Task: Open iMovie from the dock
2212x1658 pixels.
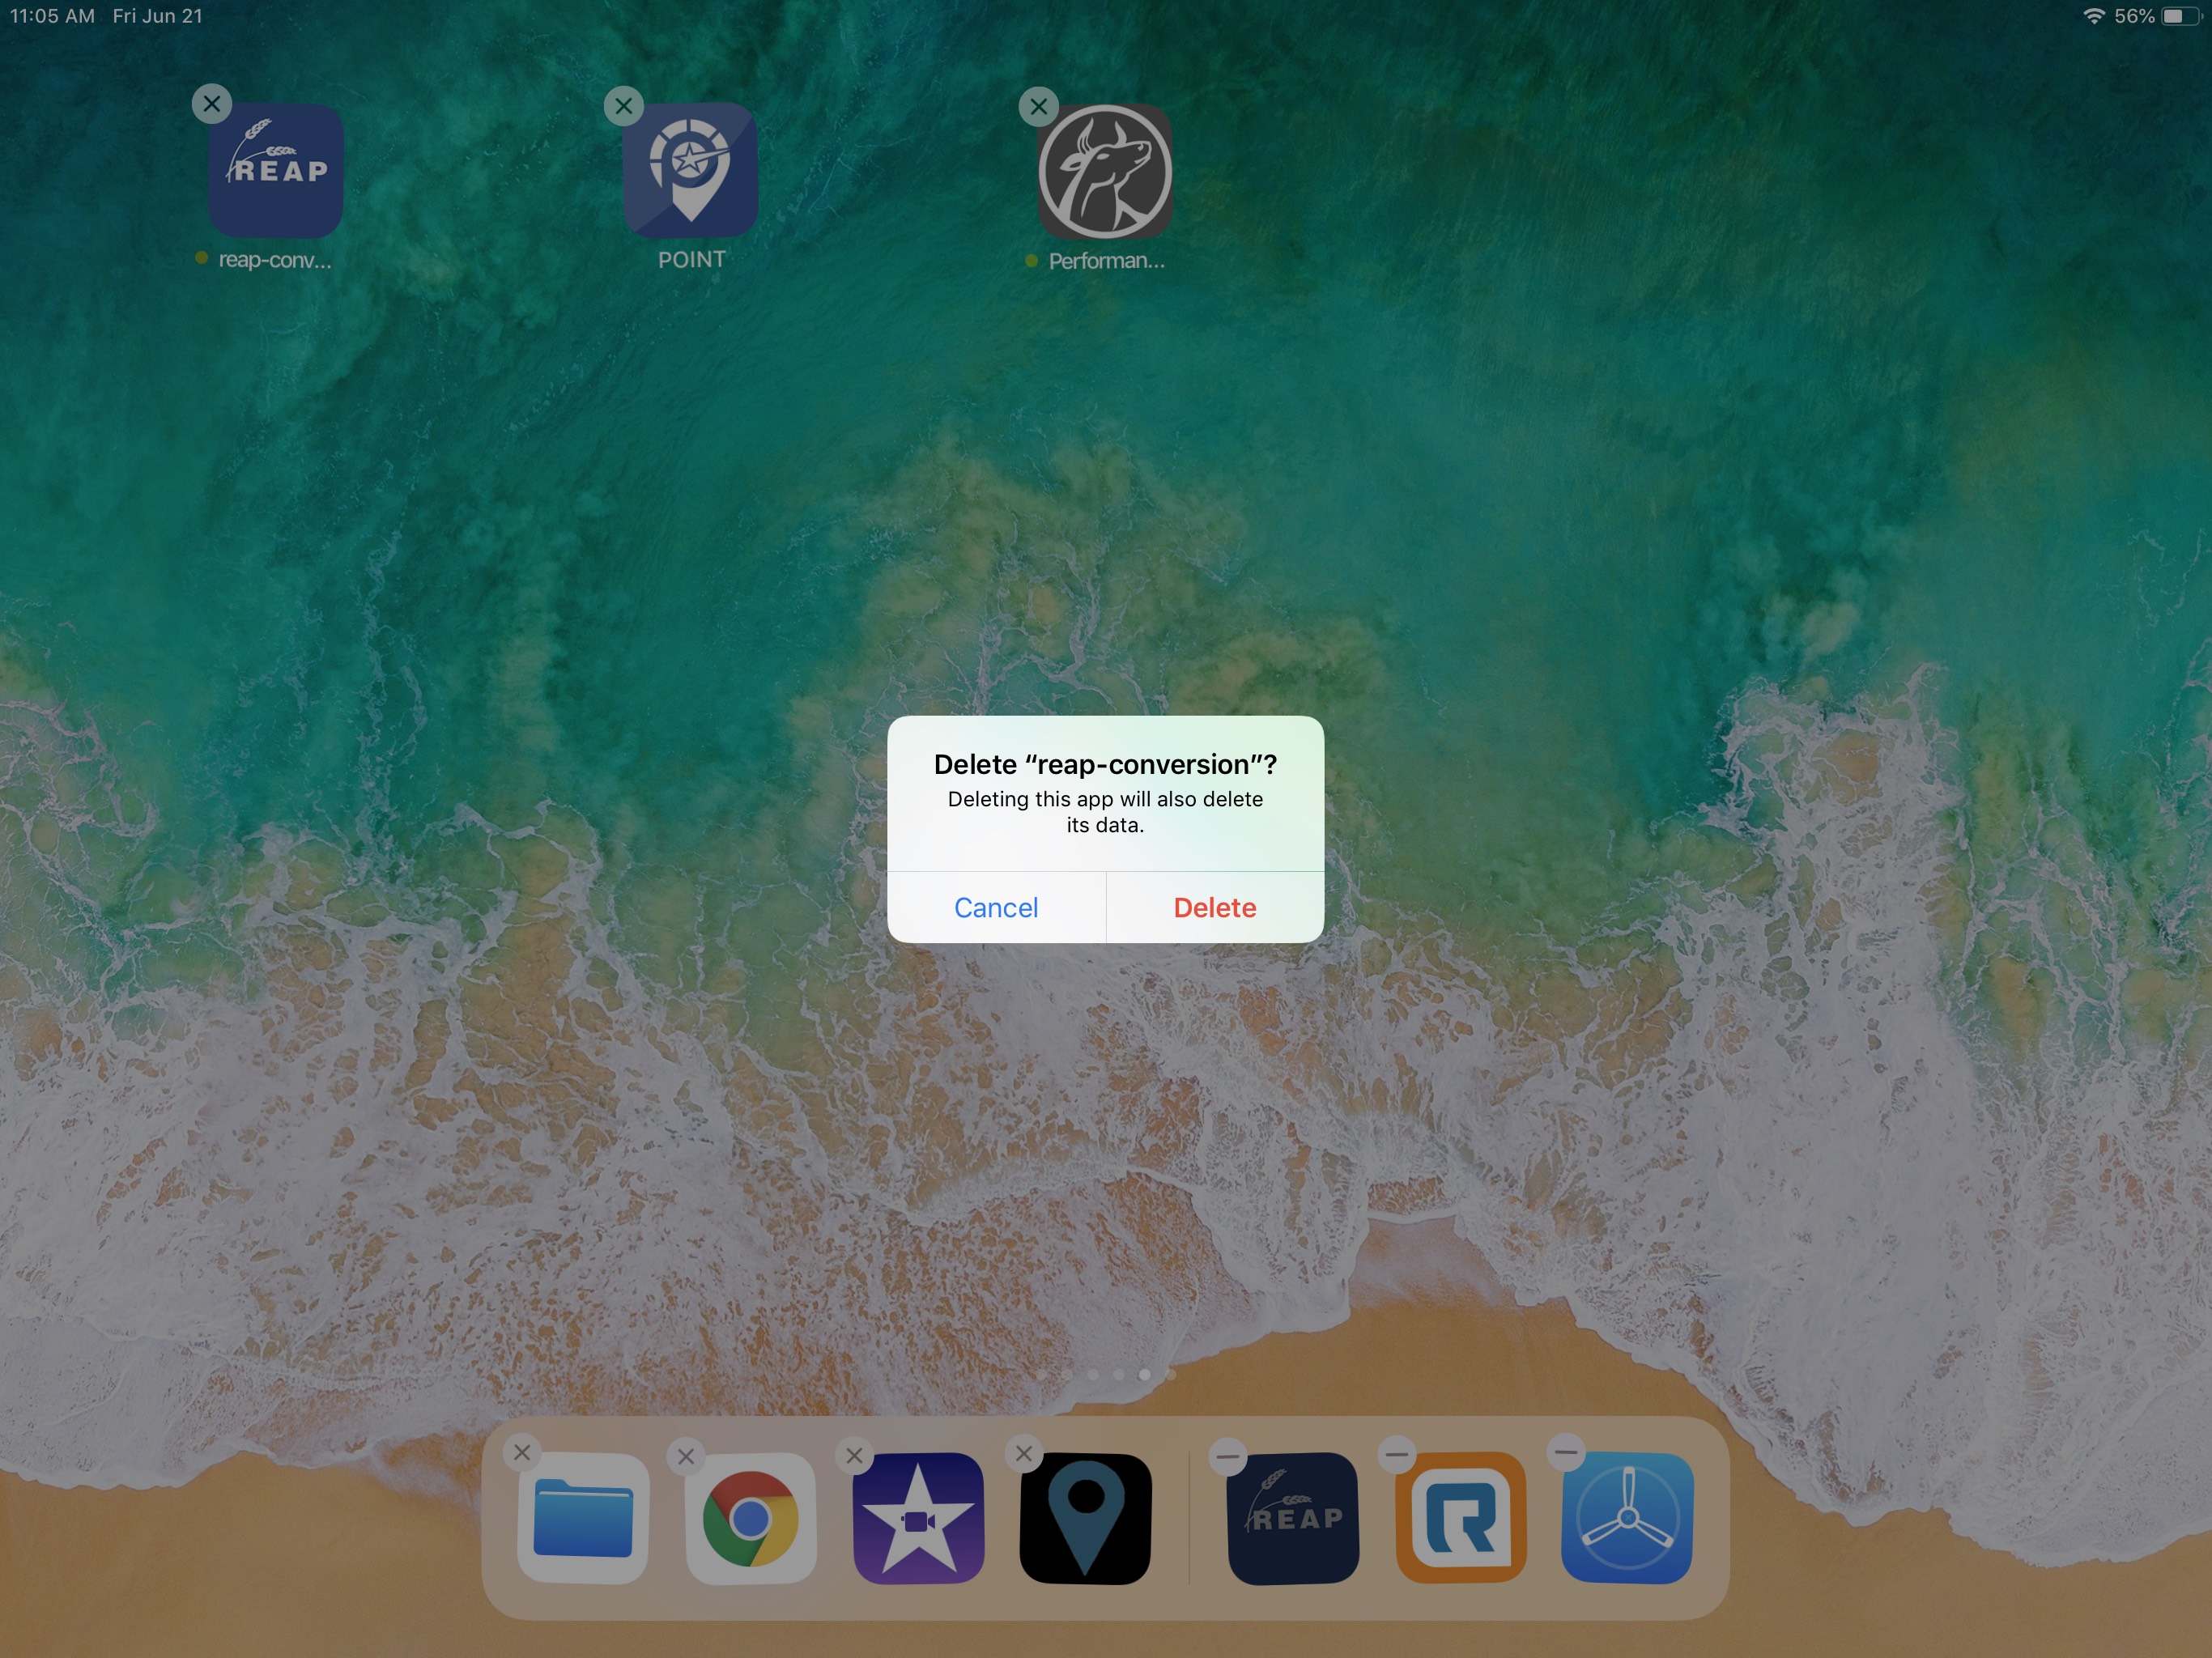Action: point(918,1518)
